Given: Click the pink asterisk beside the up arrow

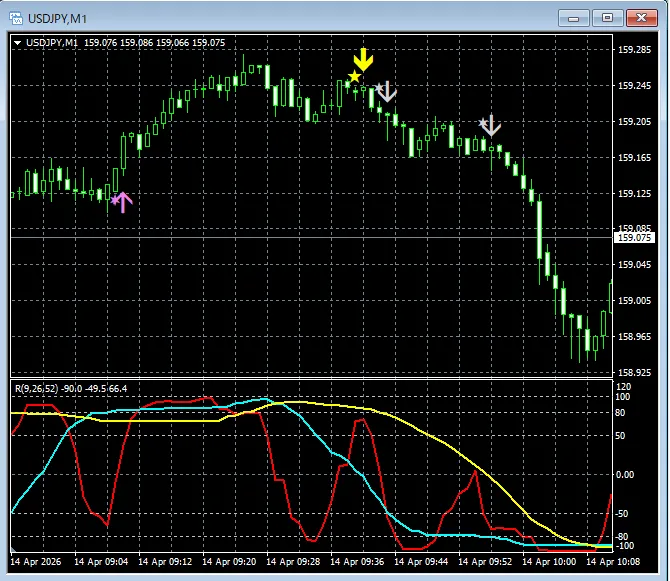Looking at the screenshot, I should click(115, 200).
